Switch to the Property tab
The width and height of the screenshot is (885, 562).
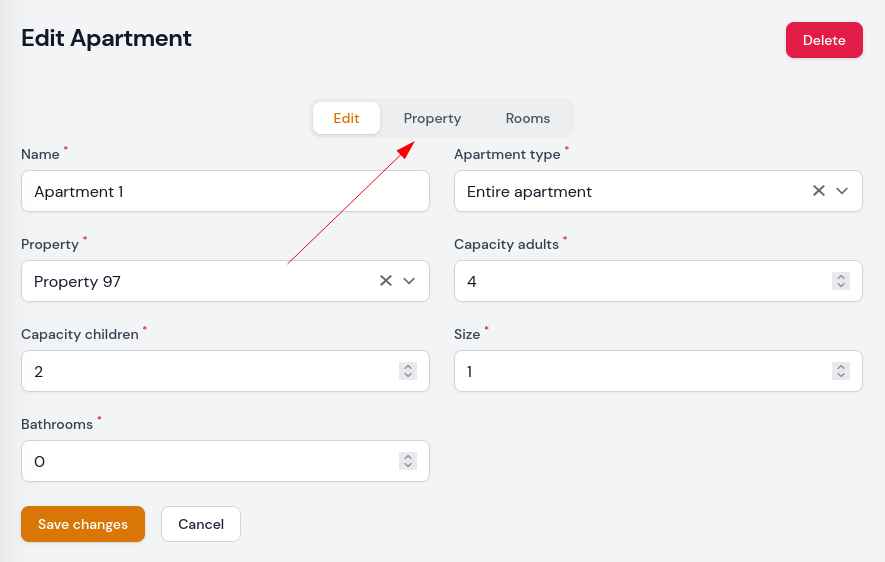[432, 118]
